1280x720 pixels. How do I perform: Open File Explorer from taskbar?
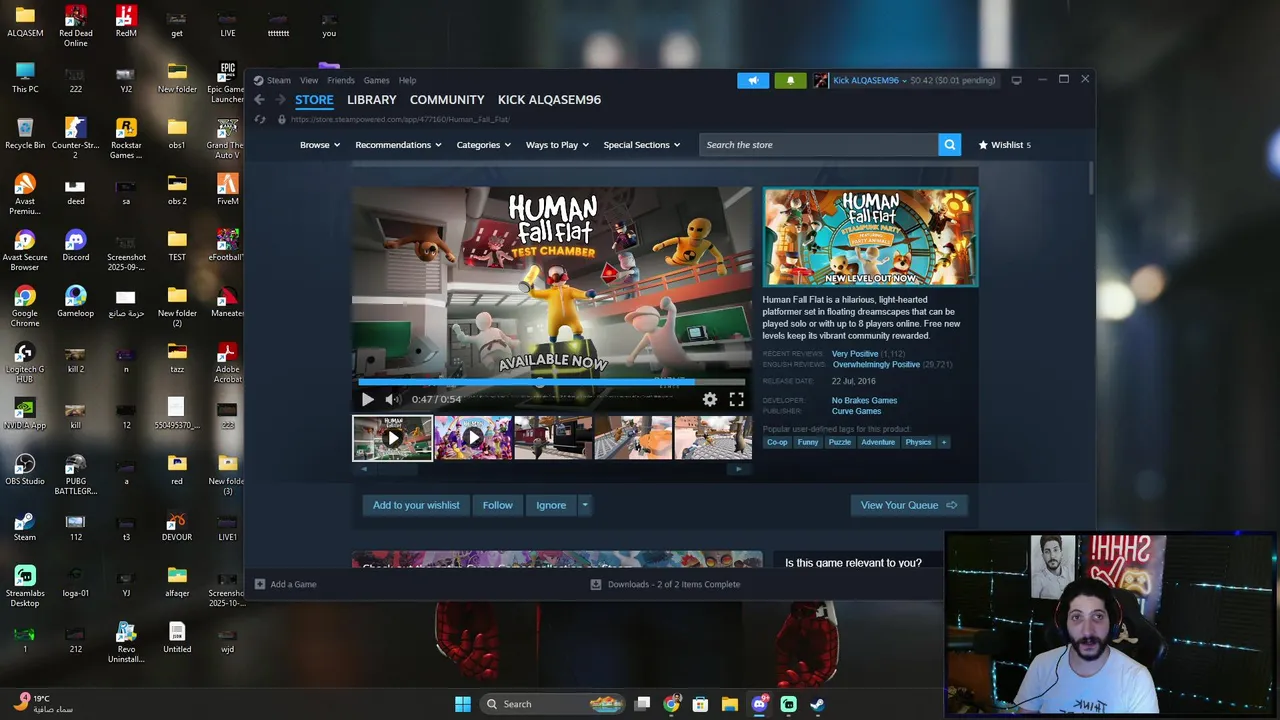(730, 704)
